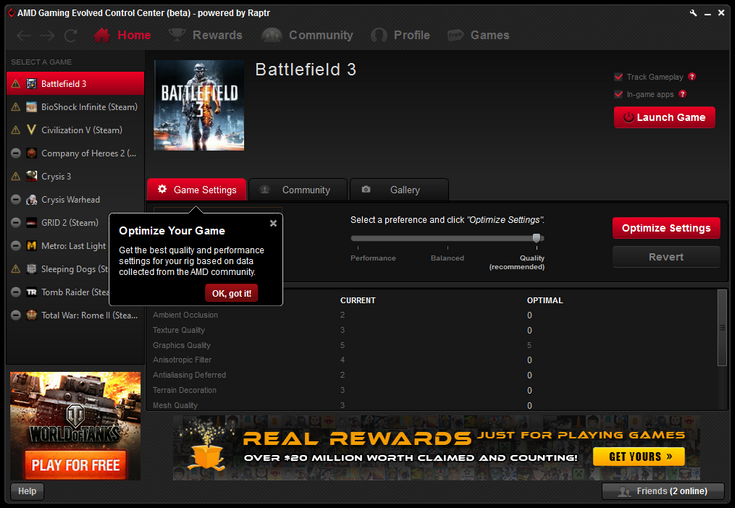Select Crysis Warhead in game list
This screenshot has width=735, height=508.
point(75,200)
